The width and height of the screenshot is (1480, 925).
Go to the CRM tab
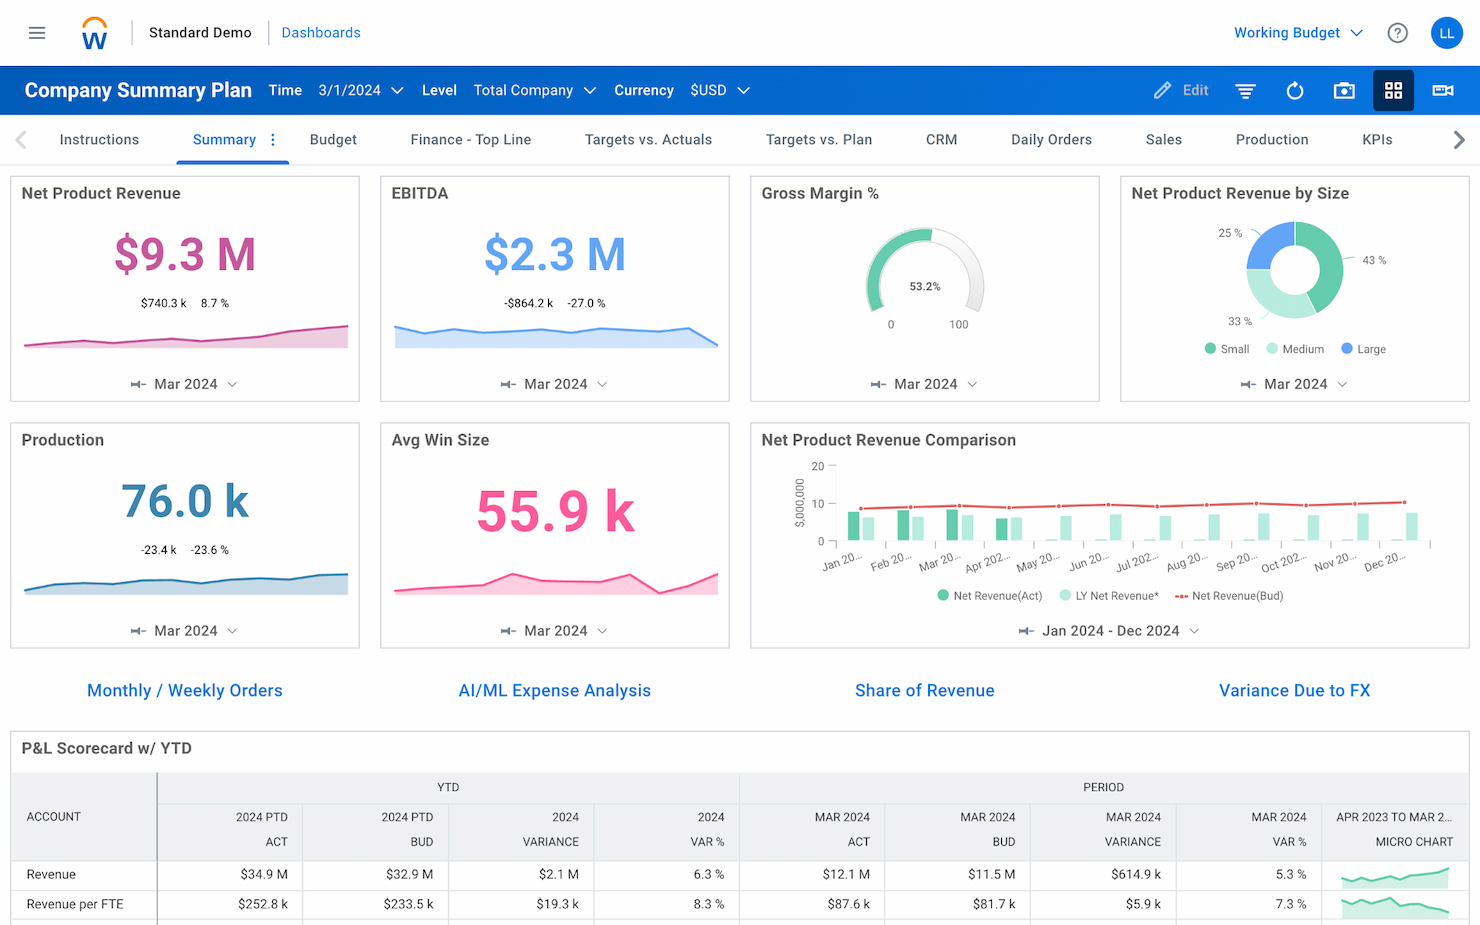941,140
